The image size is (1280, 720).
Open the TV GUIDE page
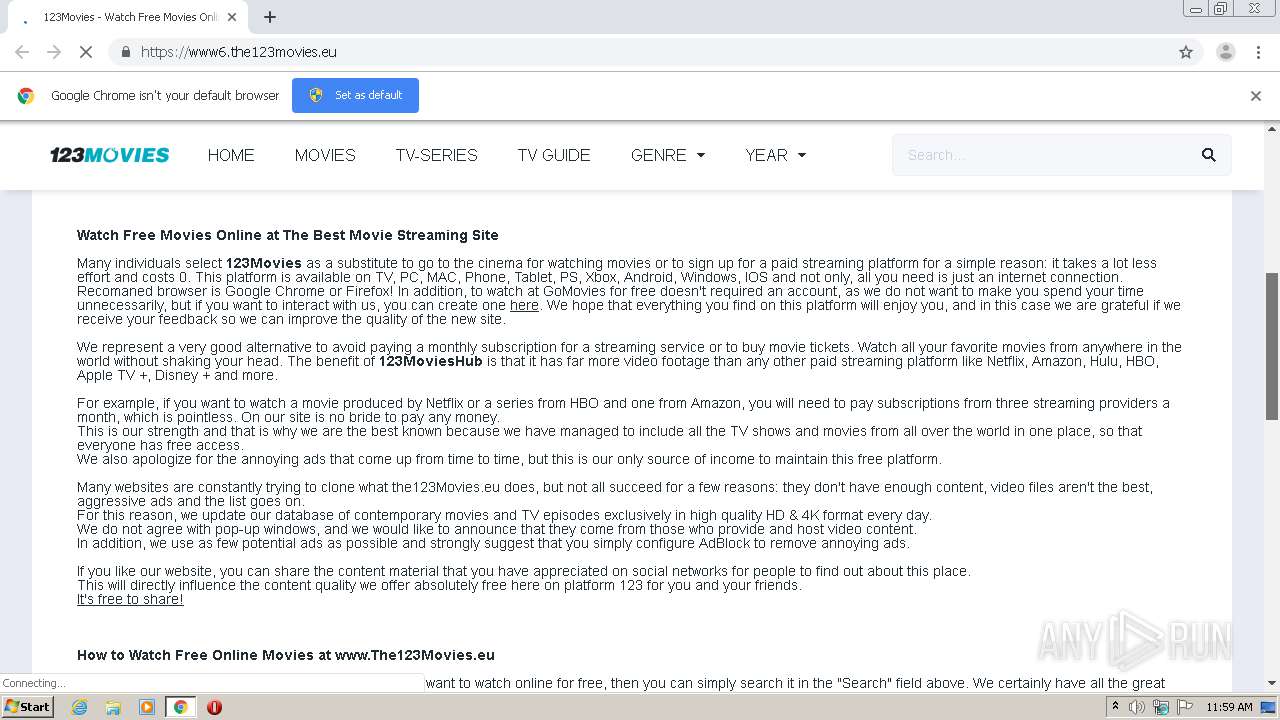[554, 155]
